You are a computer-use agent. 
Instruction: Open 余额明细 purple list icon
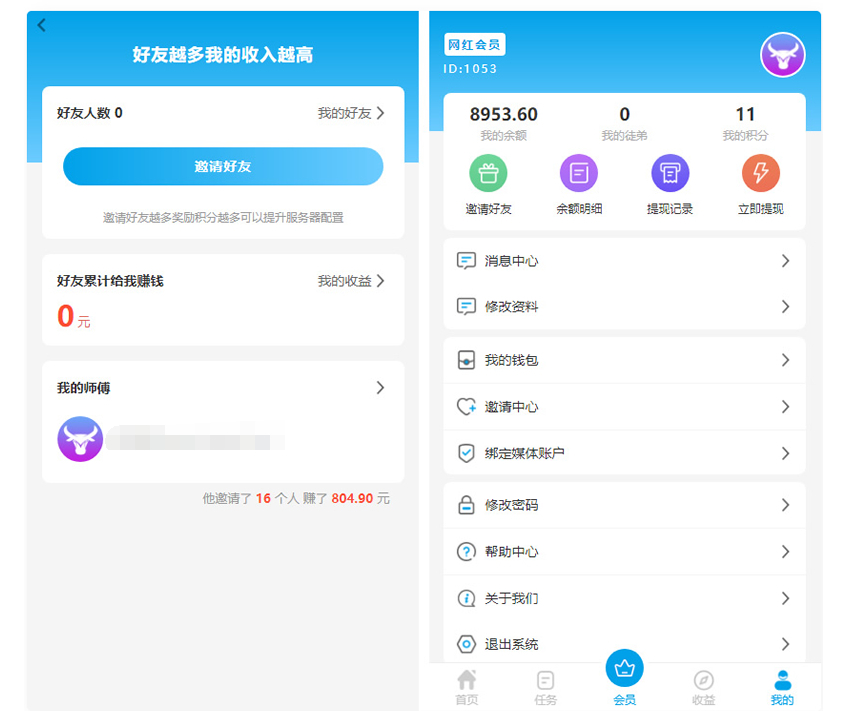(579, 174)
